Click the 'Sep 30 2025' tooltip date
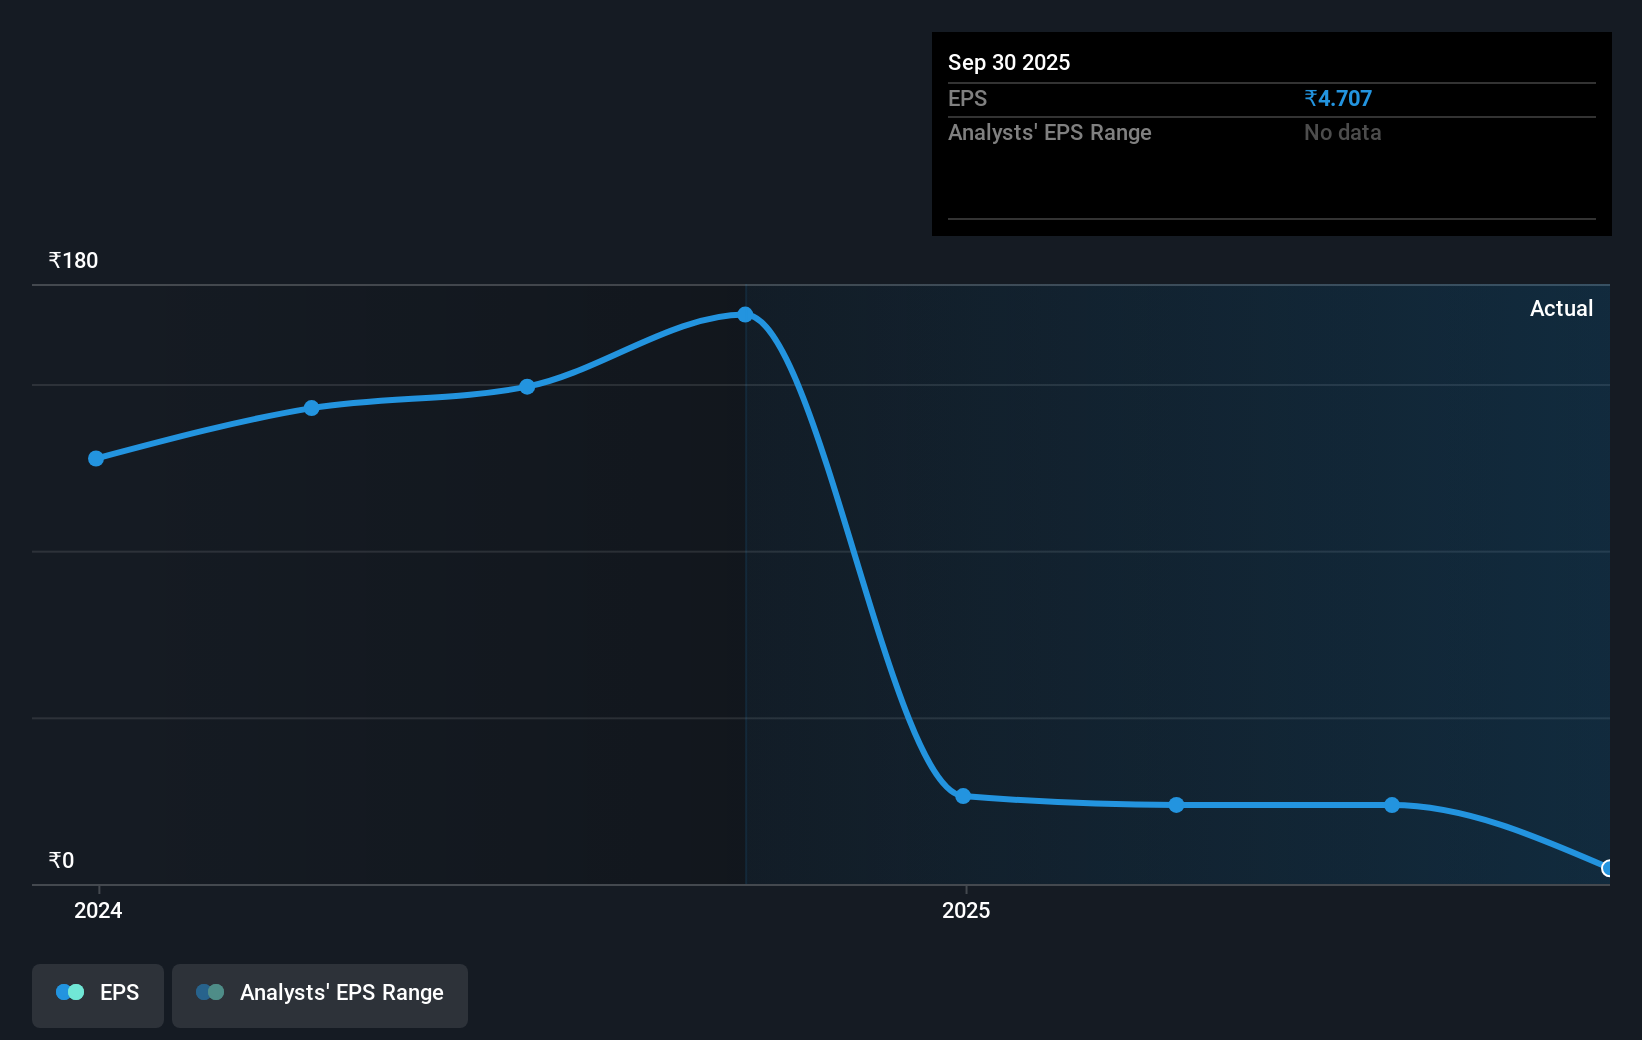Screen dimensions: 1642x1040 (x=1009, y=62)
